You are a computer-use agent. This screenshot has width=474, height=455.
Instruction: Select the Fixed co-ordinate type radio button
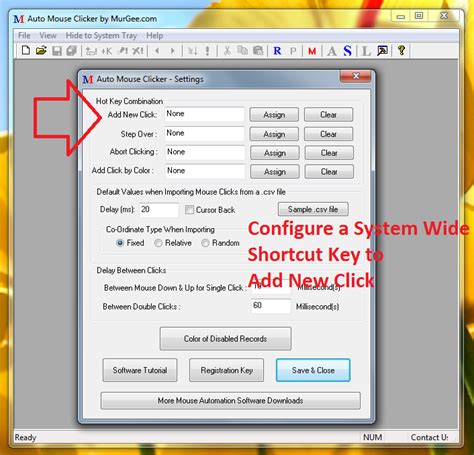120,243
